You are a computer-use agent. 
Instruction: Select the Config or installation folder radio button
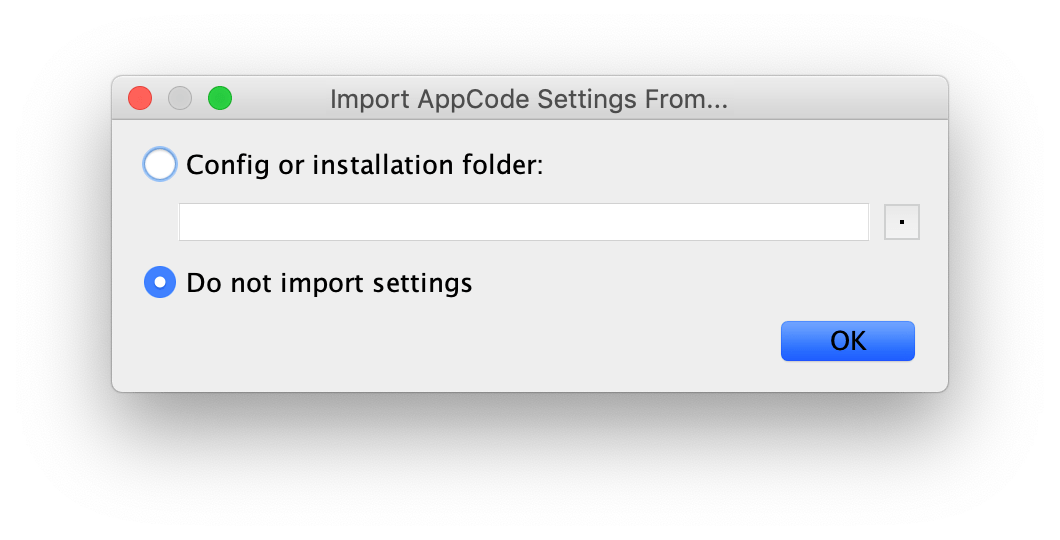(x=160, y=164)
